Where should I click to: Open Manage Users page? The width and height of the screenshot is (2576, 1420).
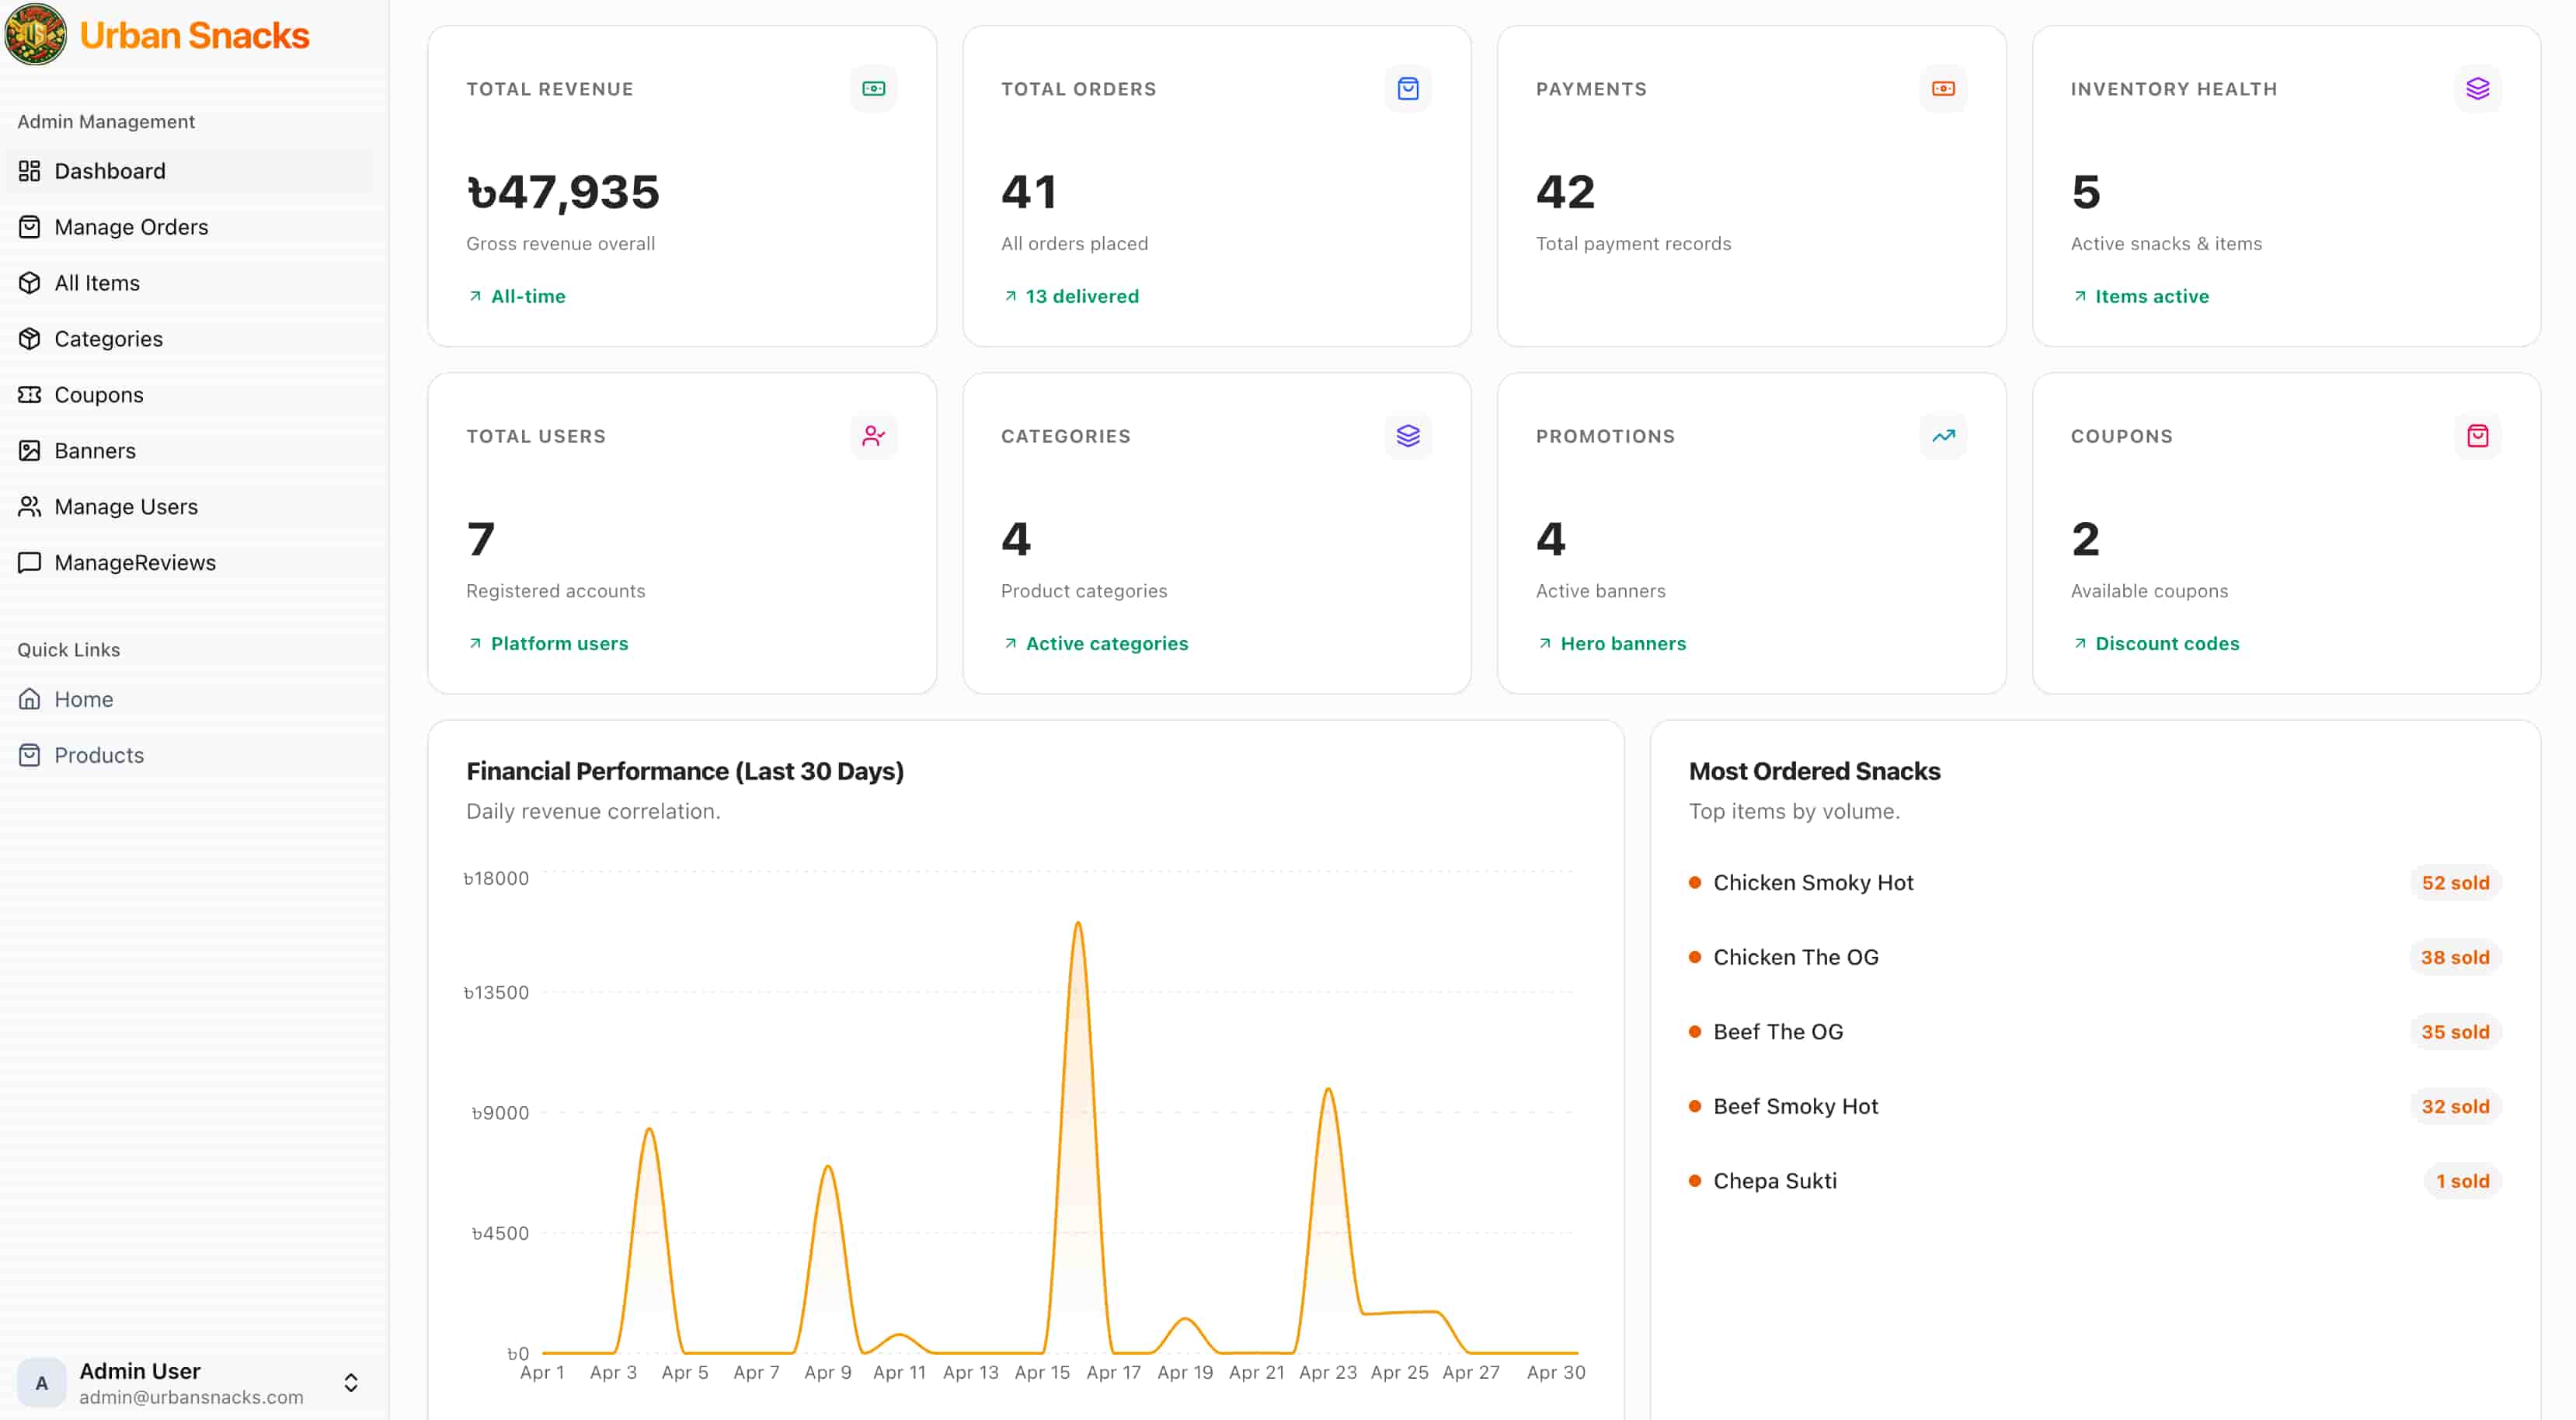click(190, 507)
